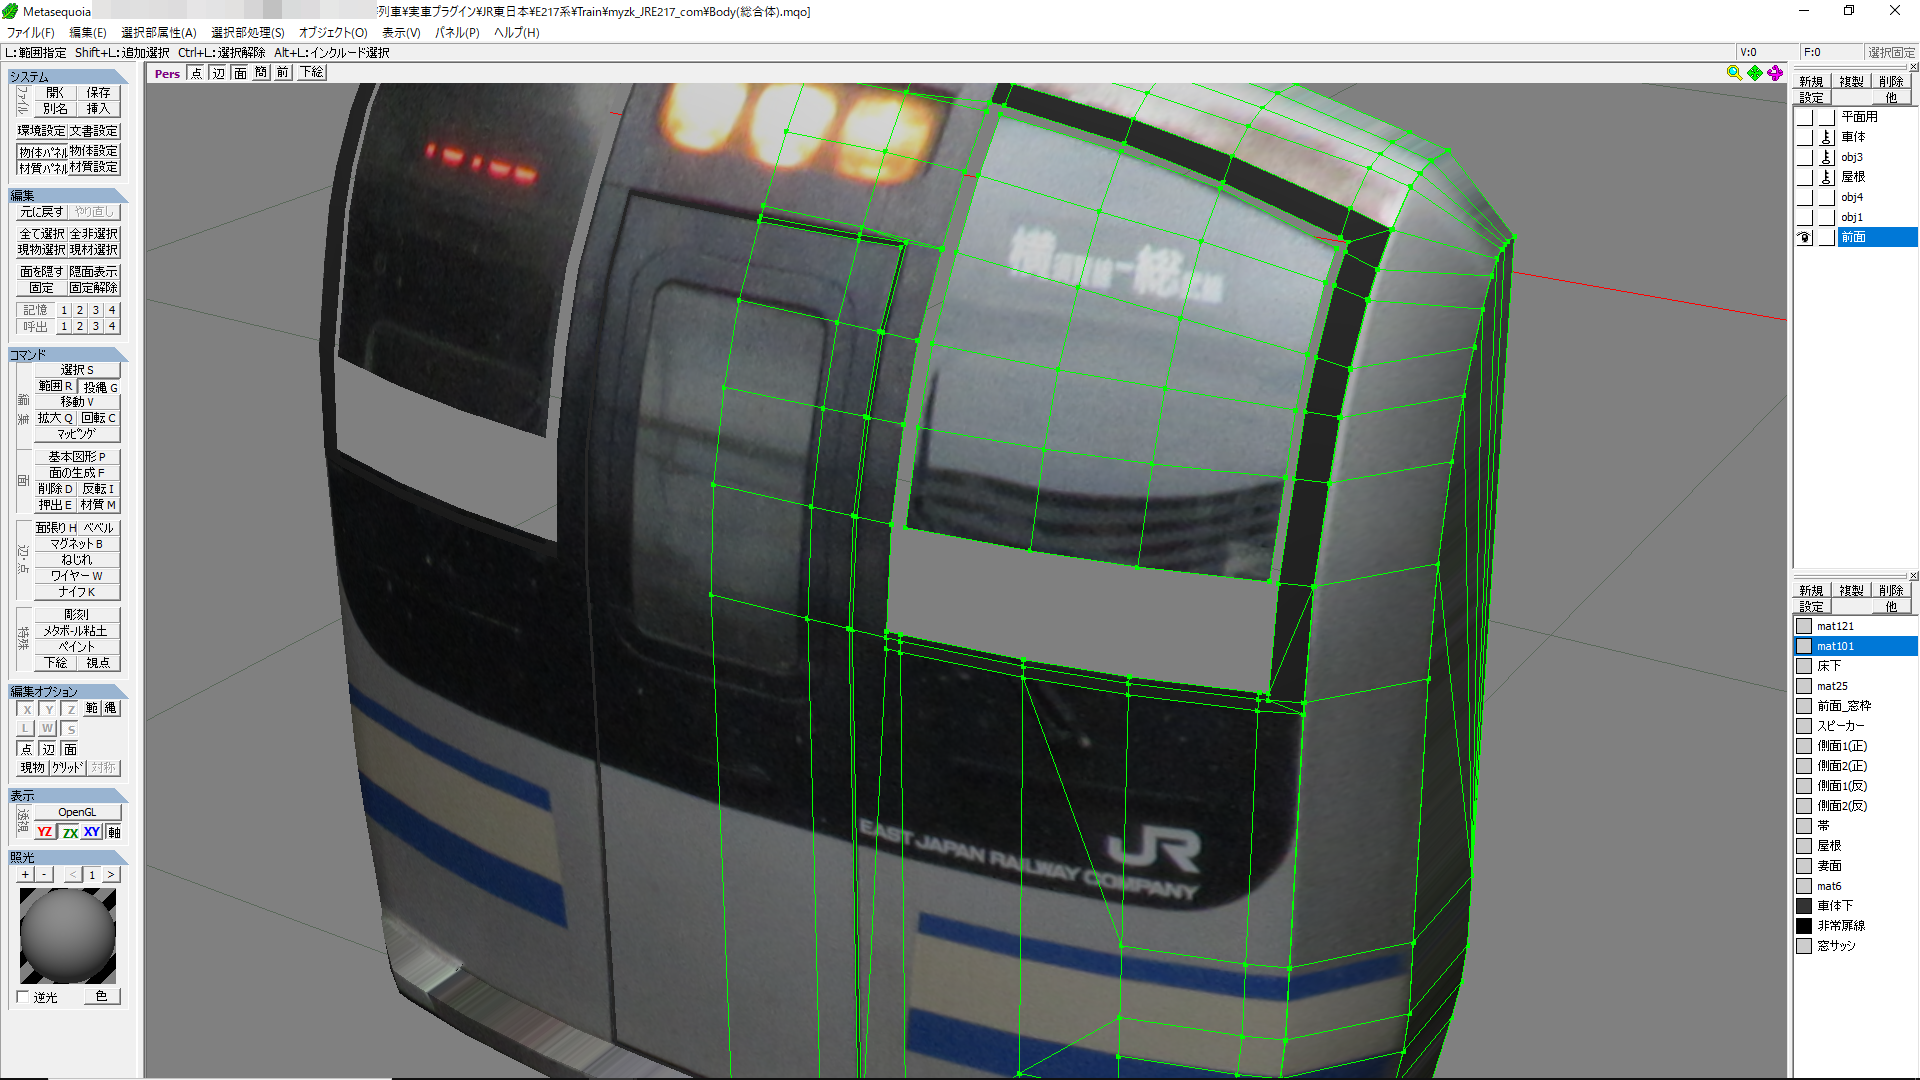Select the XY axis view button
1920x1080 pixels.
[x=92, y=832]
